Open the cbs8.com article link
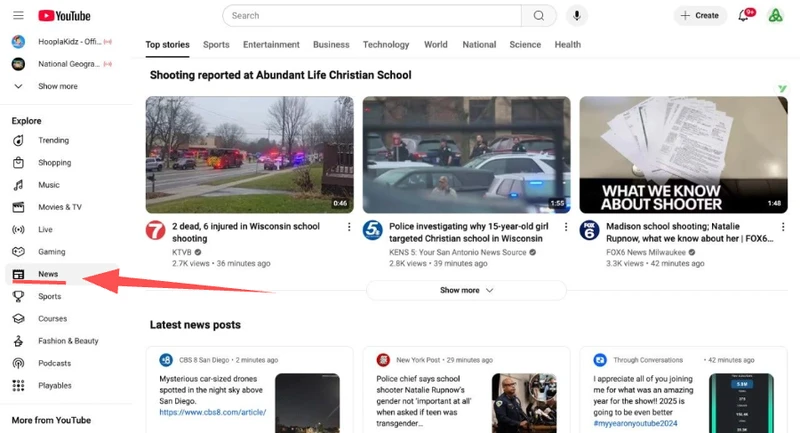 213,413
